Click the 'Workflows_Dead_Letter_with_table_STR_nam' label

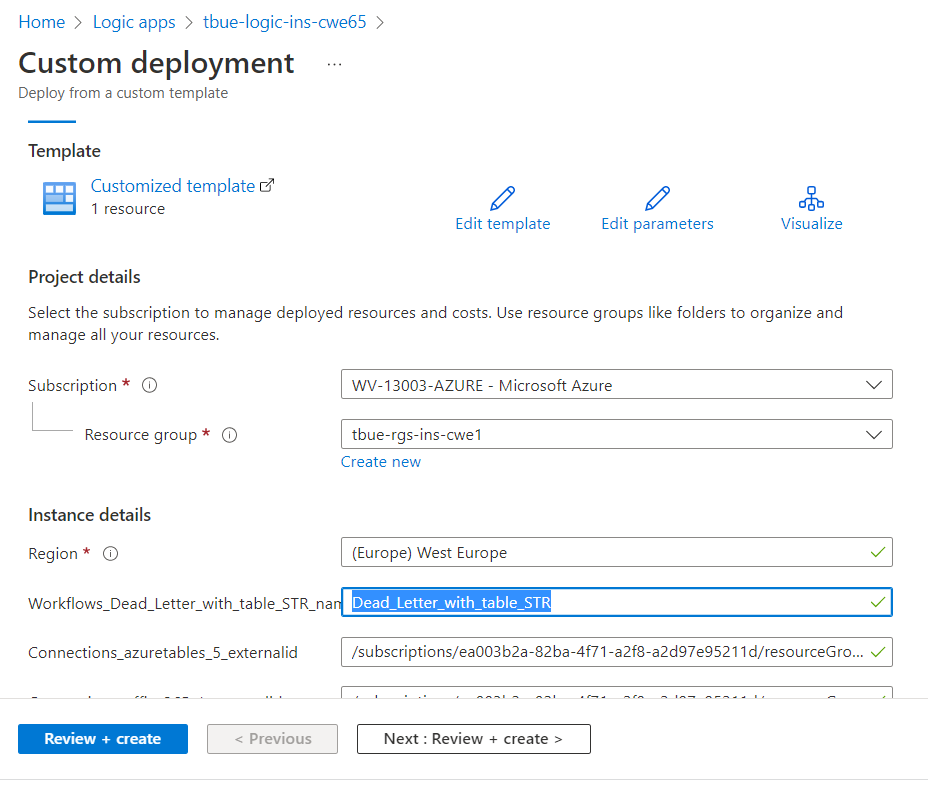coord(185,603)
